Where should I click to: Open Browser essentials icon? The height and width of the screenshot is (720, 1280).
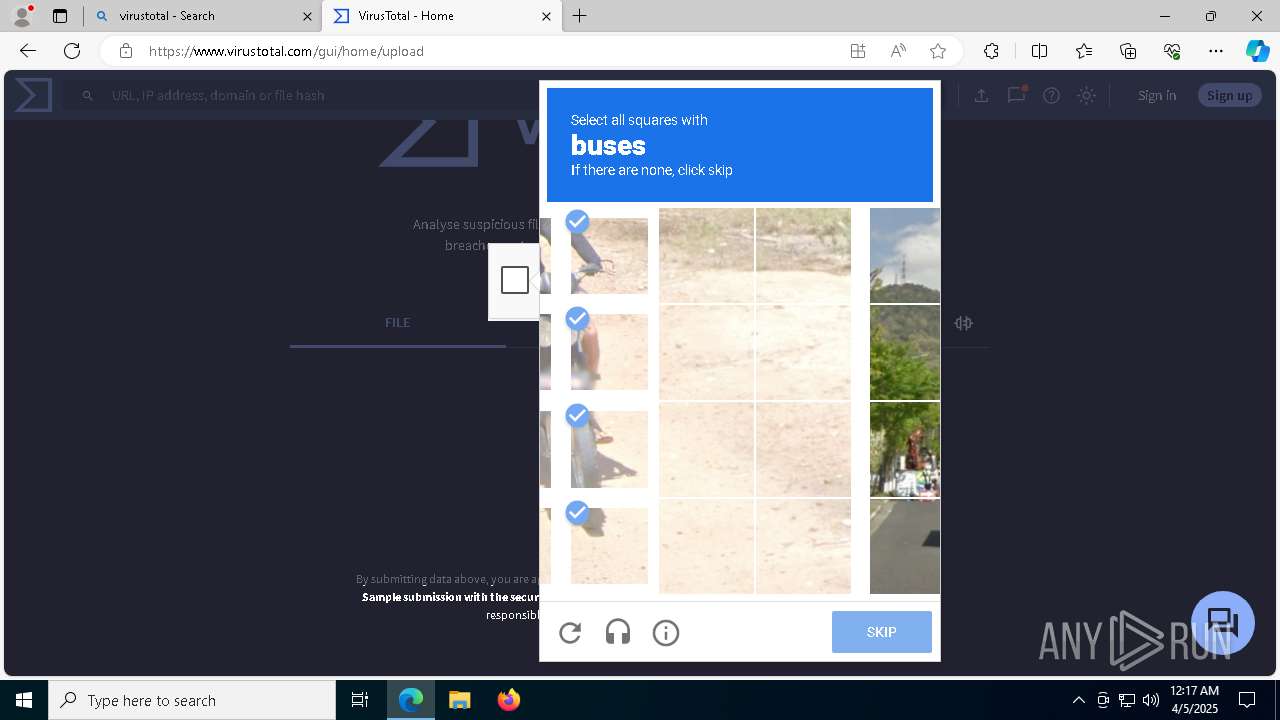[x=1172, y=51]
